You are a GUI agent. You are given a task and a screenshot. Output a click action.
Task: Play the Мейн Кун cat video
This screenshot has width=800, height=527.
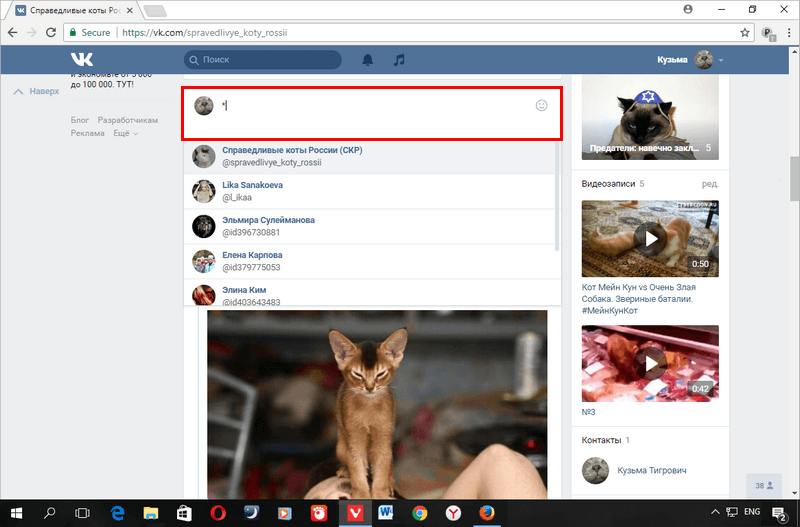(x=650, y=239)
